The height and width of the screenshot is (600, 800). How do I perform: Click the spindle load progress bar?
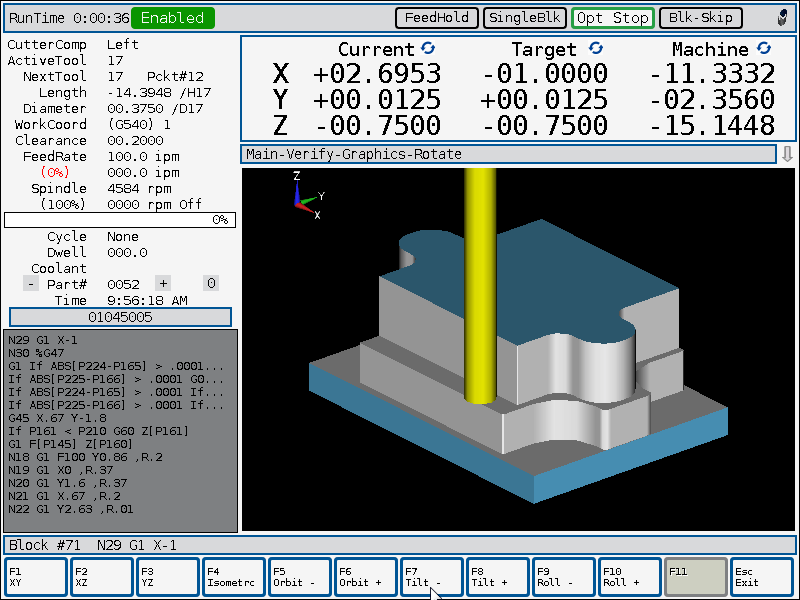pyautogui.click(x=120, y=220)
